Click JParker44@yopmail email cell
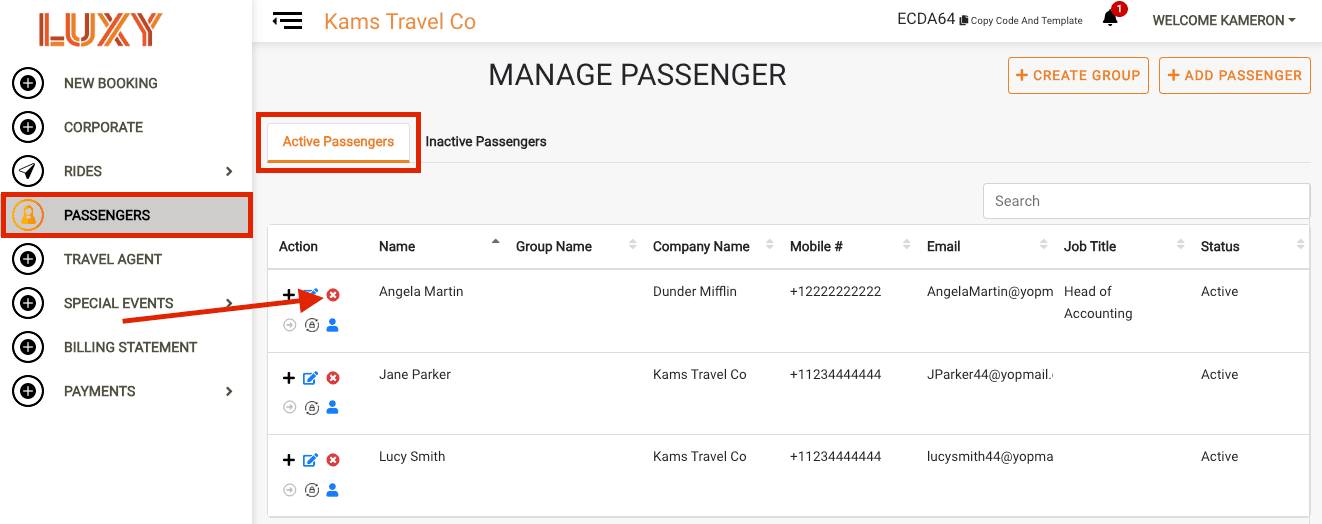 click(x=990, y=375)
